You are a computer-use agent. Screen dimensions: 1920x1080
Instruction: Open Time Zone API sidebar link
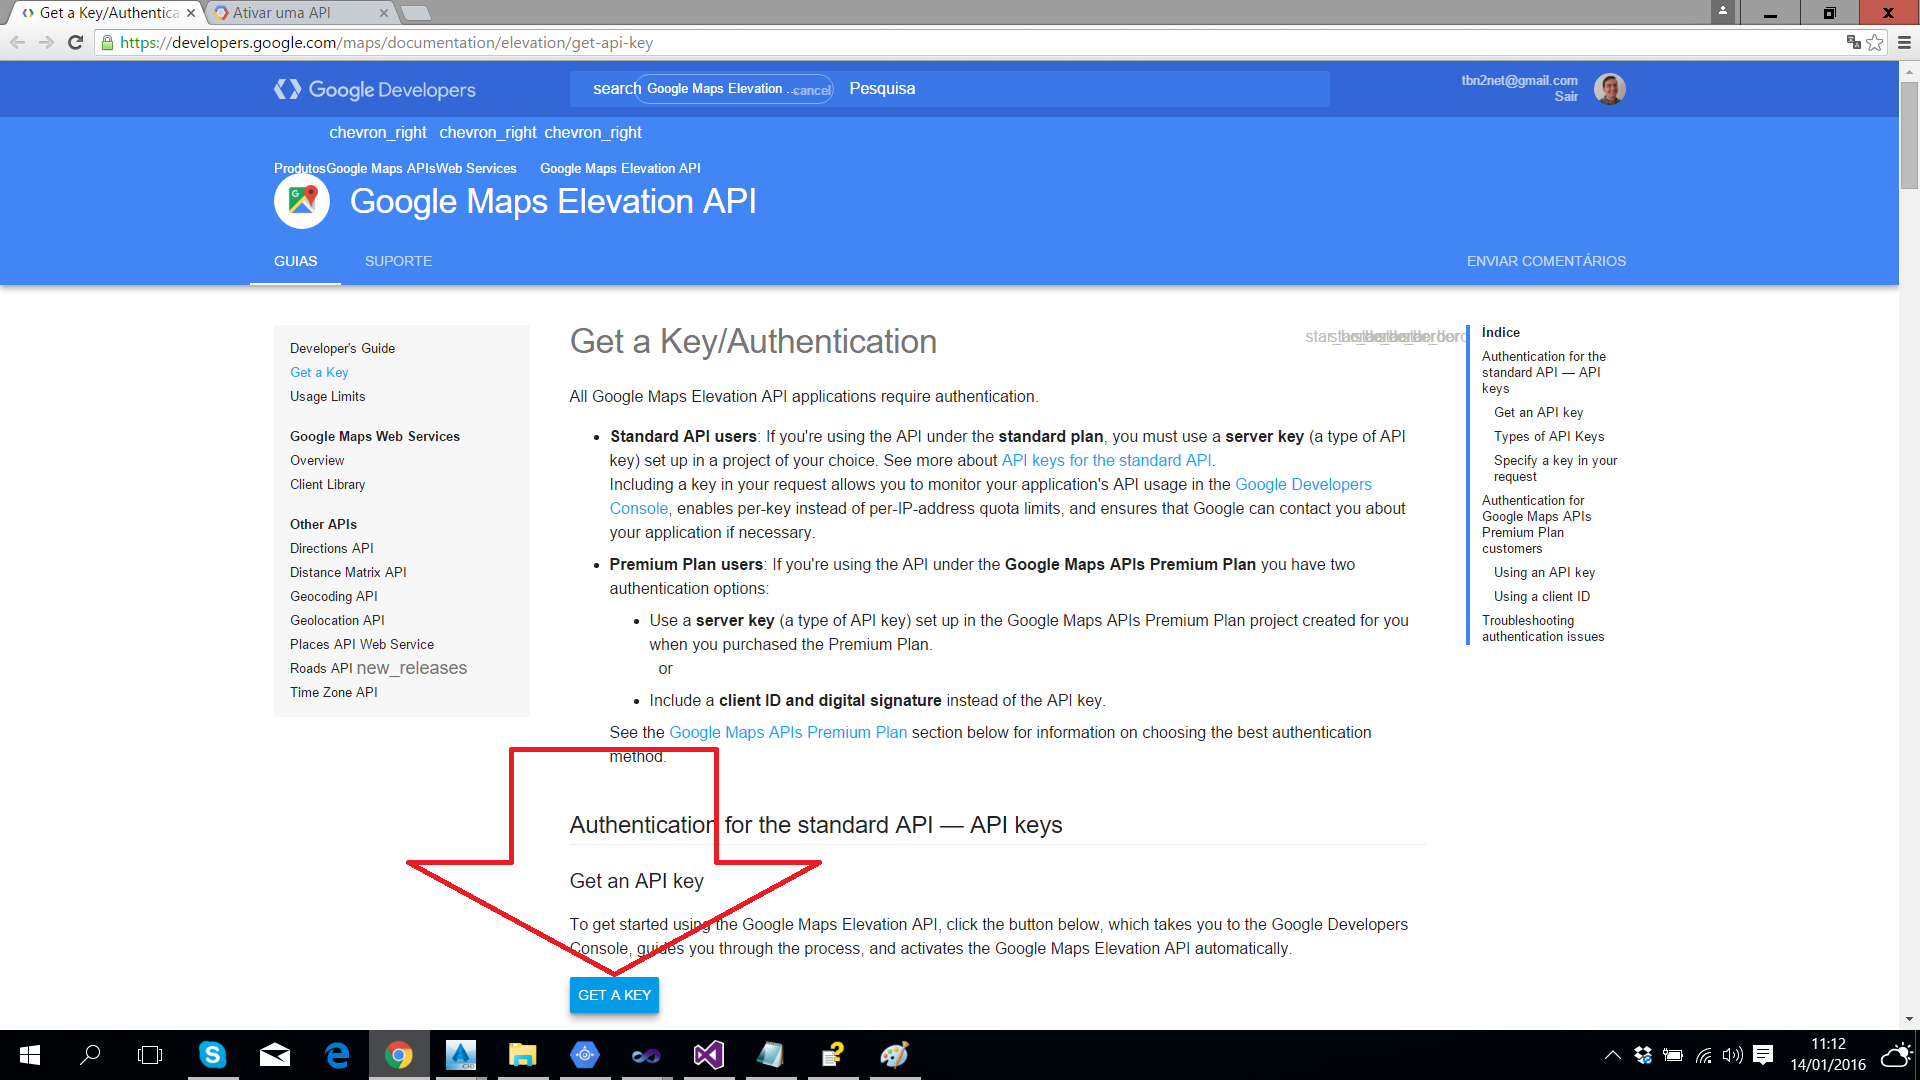333,692
